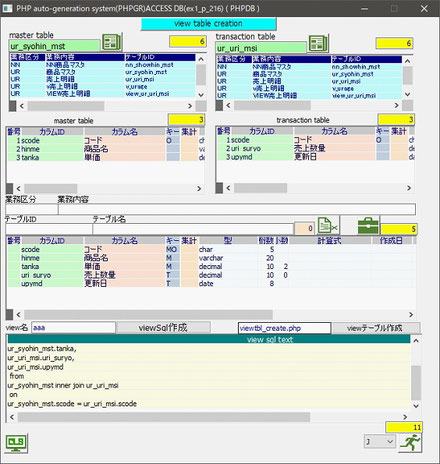Select tanka row in combined view grid
The height and width of the screenshot is (464, 440).
tap(211, 266)
